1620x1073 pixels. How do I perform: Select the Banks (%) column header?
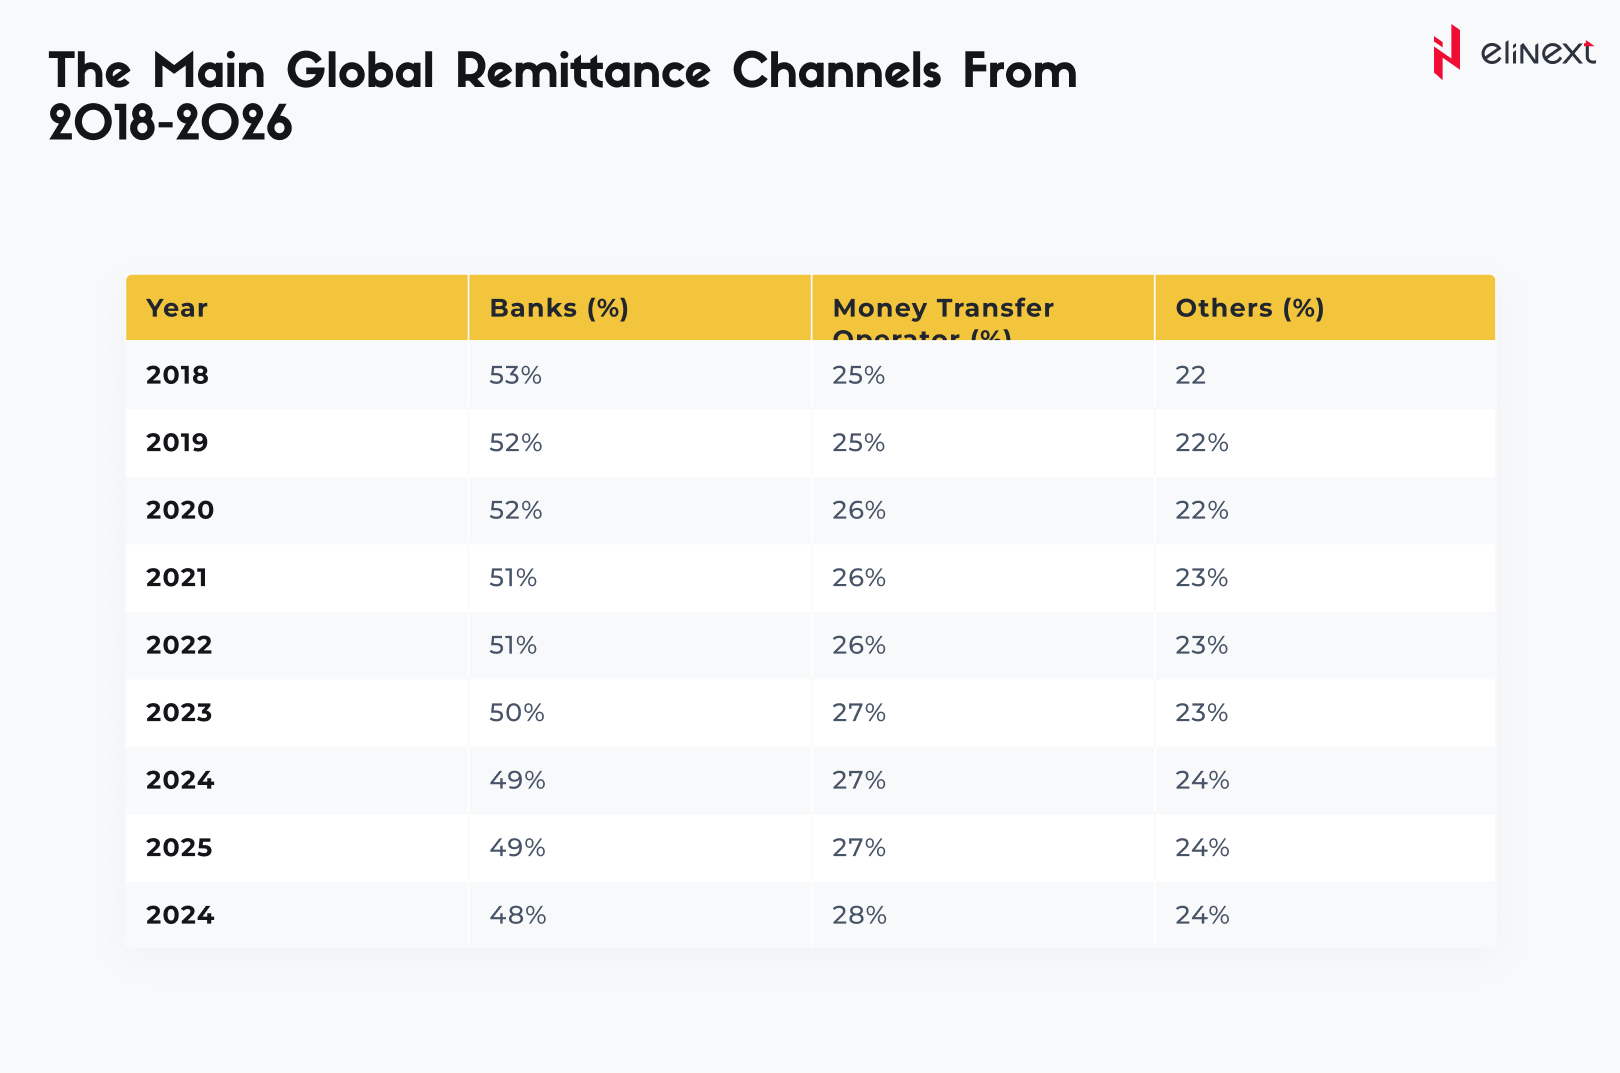(559, 308)
